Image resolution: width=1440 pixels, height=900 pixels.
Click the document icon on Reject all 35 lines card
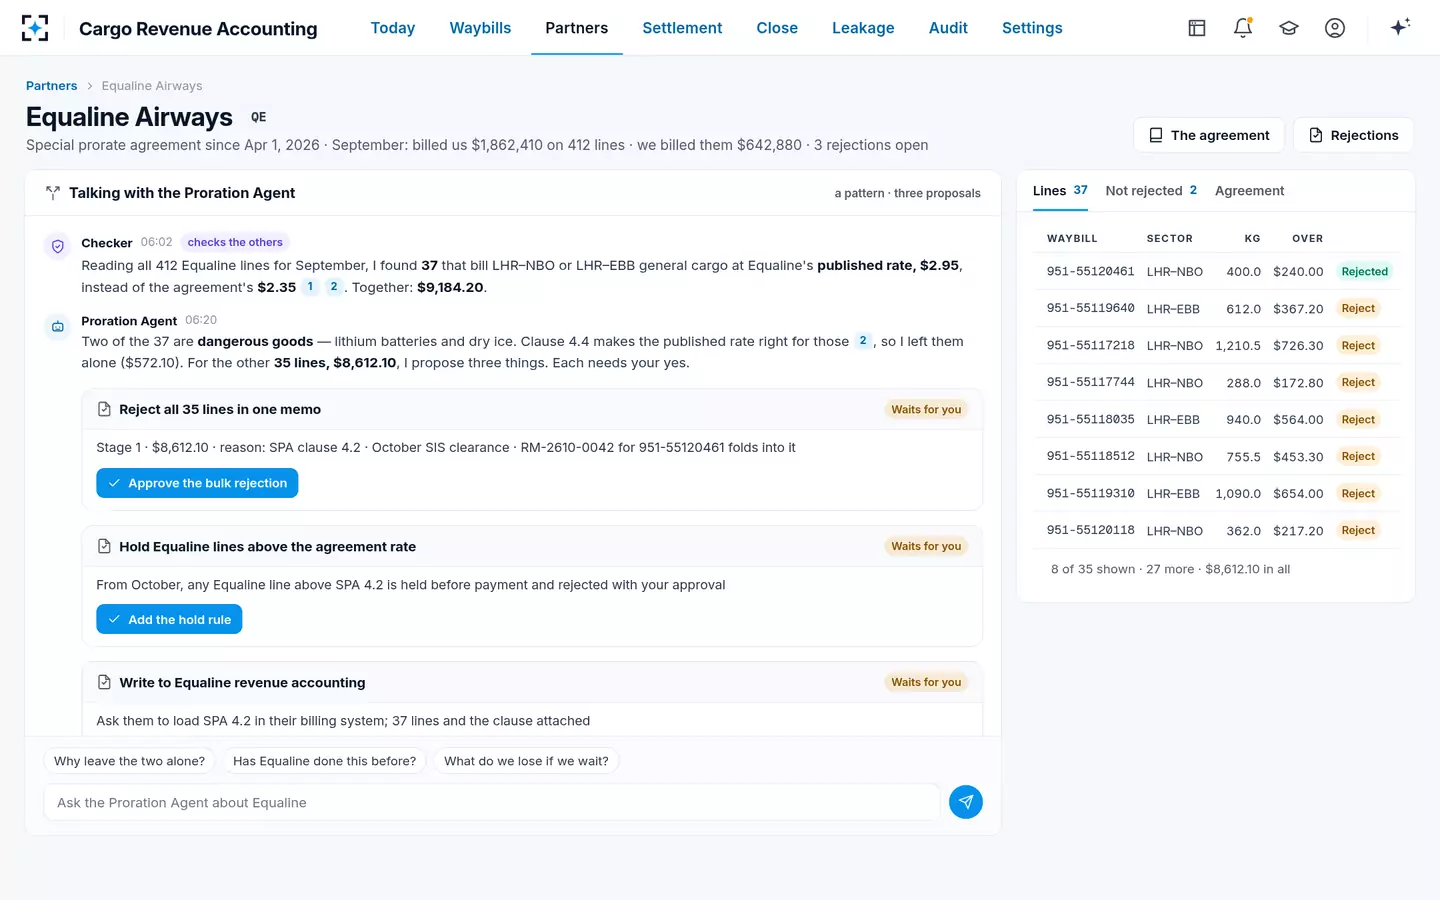(x=104, y=409)
